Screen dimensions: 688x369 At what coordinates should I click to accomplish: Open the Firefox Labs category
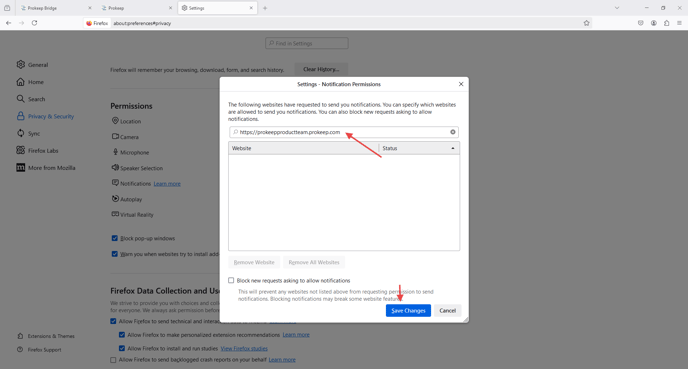(37, 150)
